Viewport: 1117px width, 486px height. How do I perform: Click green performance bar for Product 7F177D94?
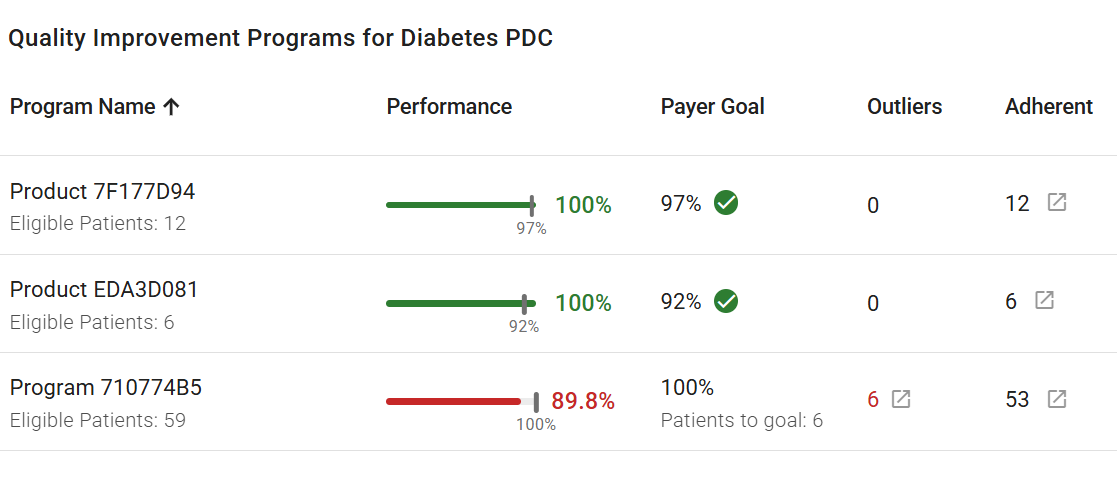click(460, 205)
